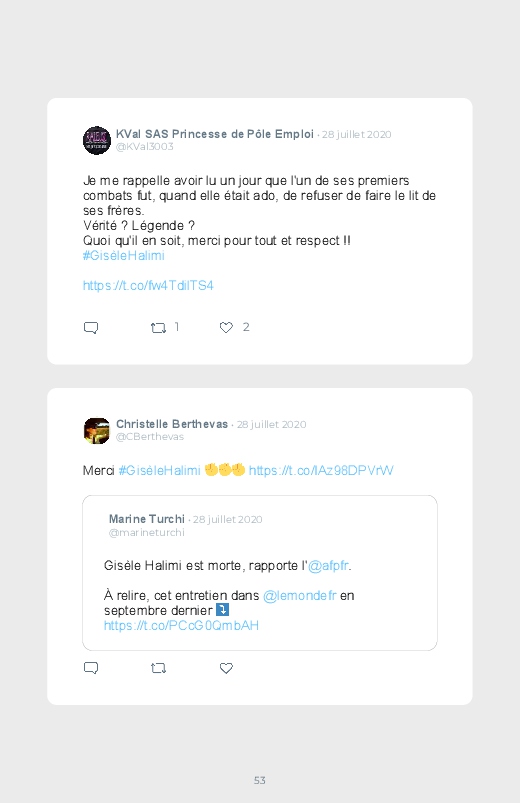The width and height of the screenshot is (520, 803).
Task: Open the @lemondefr mention
Action: click(300, 596)
